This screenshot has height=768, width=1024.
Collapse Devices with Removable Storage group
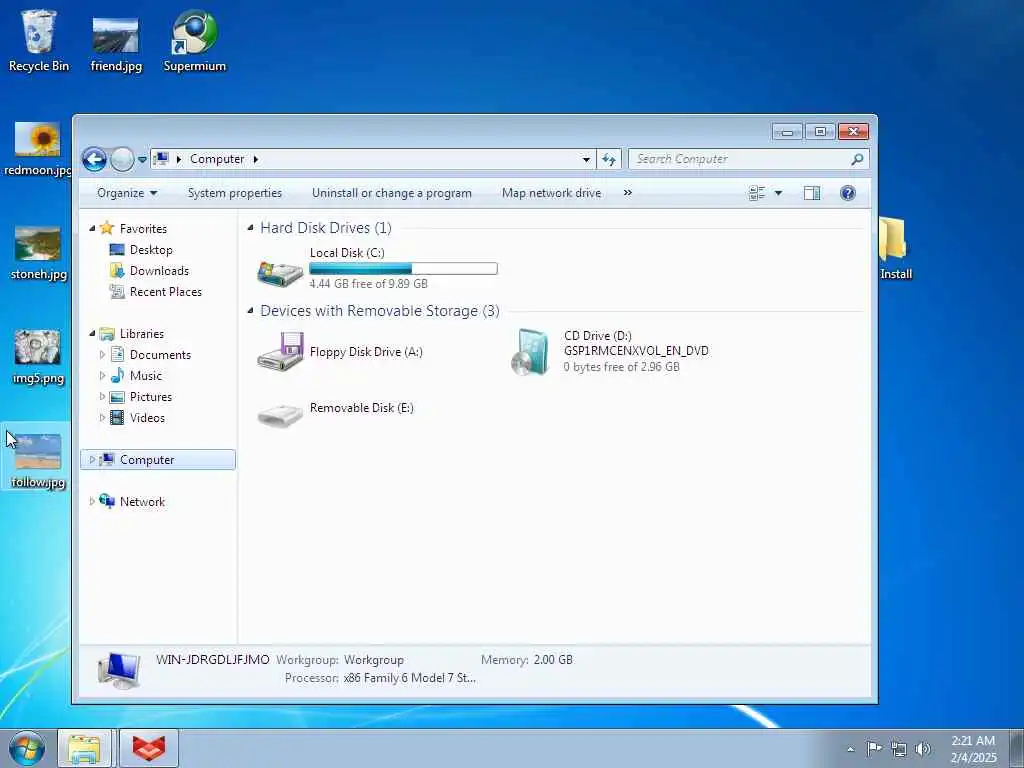coord(251,311)
